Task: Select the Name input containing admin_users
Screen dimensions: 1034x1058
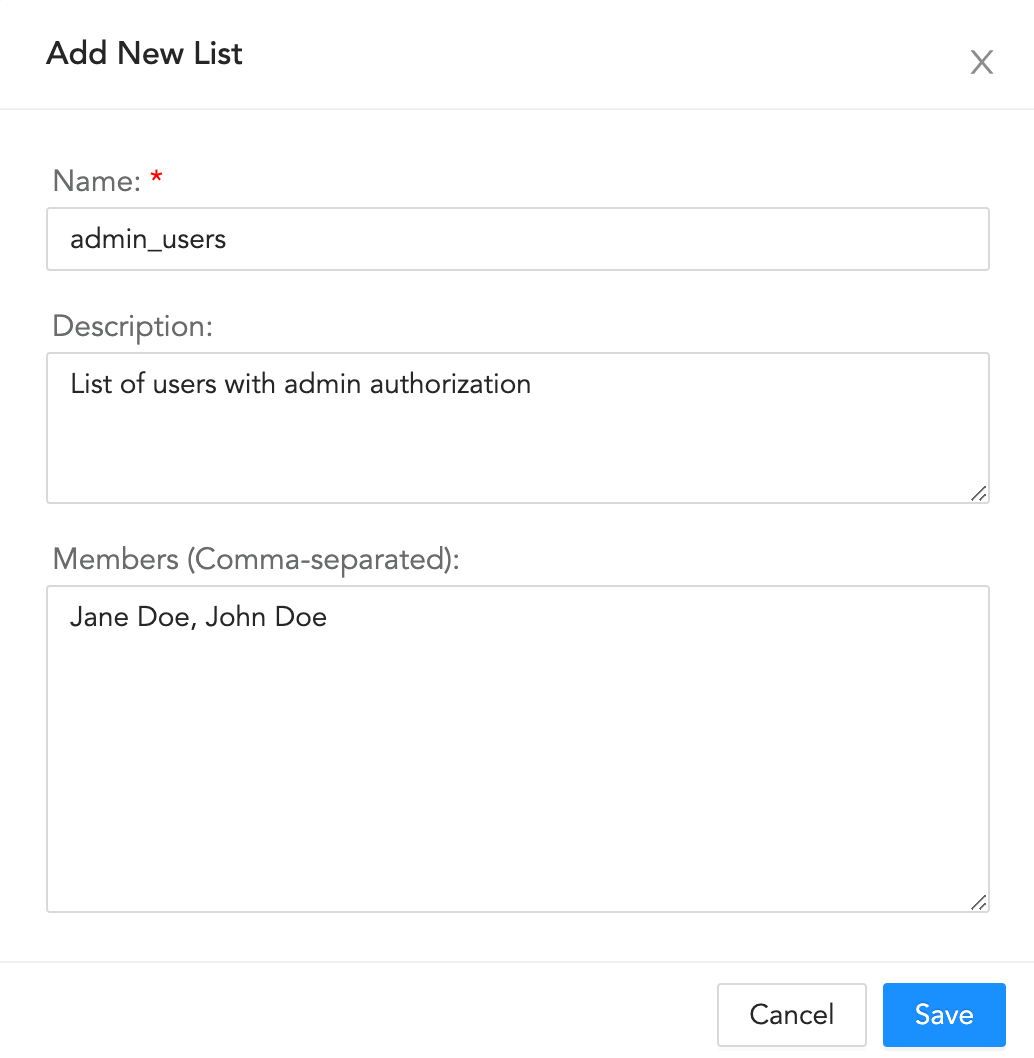Action: tap(517, 239)
